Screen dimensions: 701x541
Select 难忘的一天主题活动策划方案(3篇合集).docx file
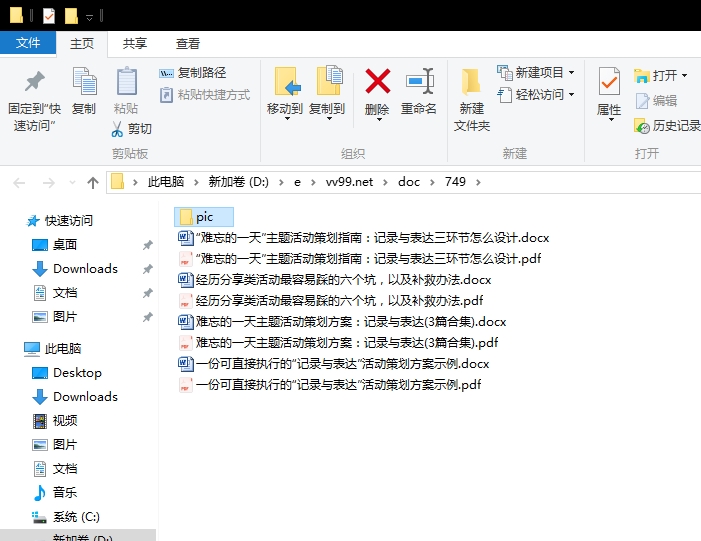coord(342,321)
